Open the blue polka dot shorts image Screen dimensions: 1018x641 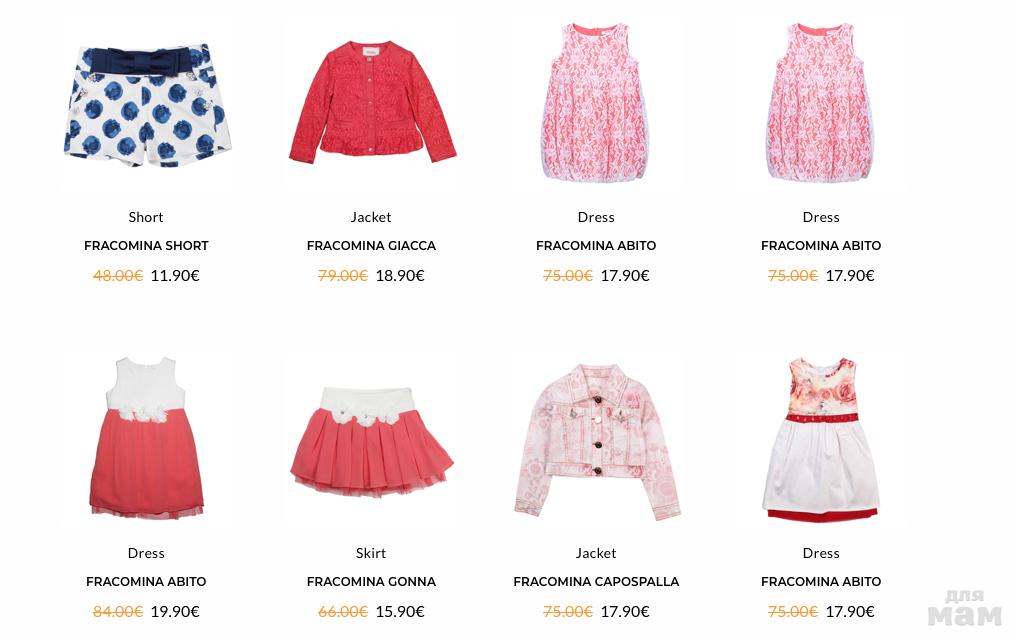tap(146, 105)
